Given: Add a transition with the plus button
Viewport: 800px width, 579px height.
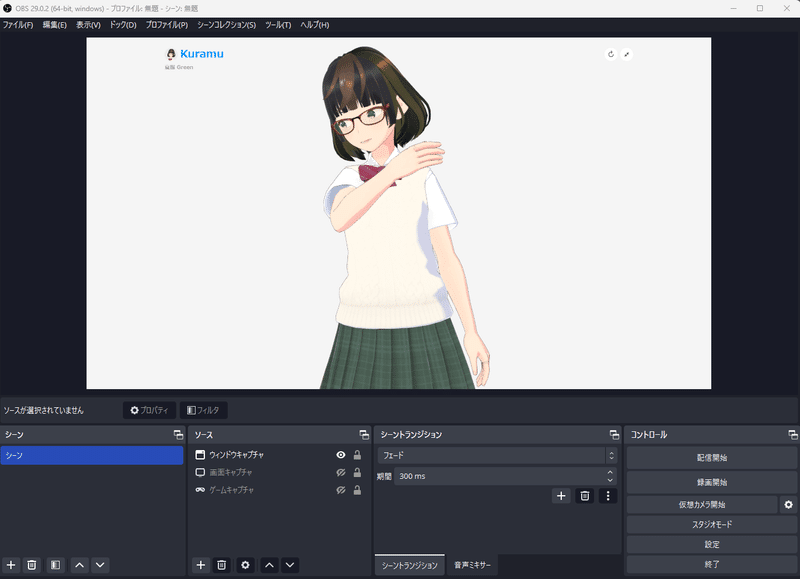Looking at the screenshot, I should 561,496.
